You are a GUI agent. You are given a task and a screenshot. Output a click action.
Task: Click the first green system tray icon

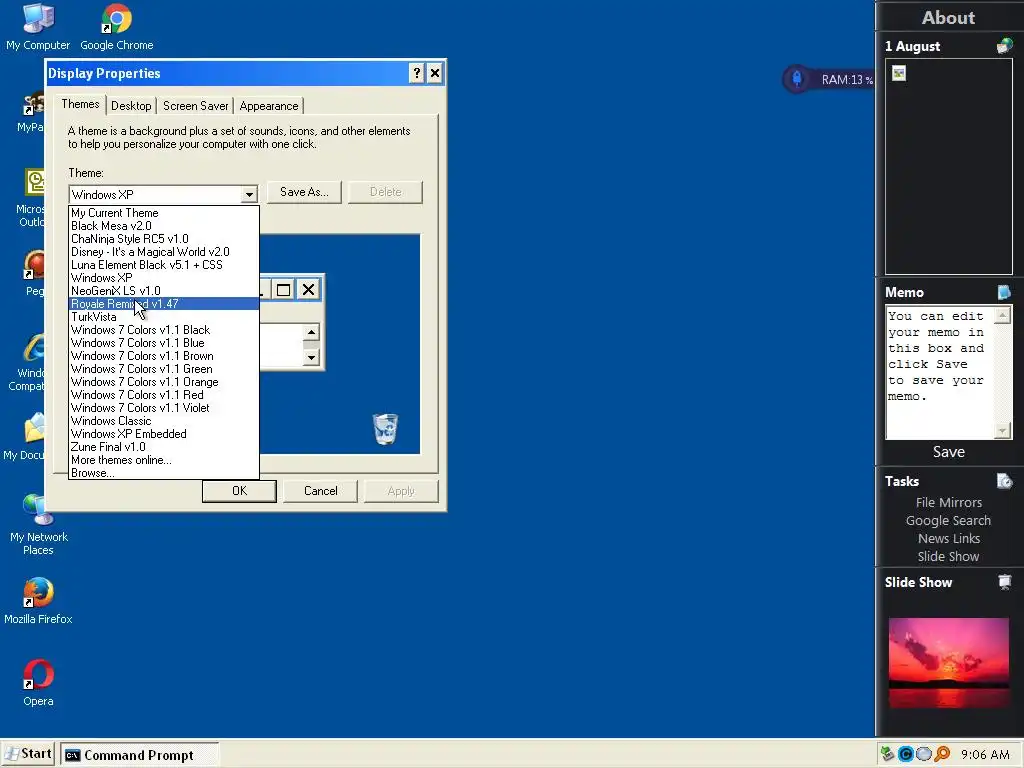[x=887, y=754]
